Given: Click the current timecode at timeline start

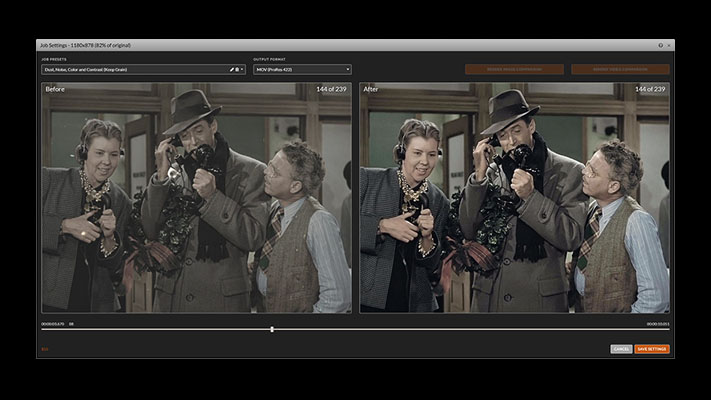Looking at the screenshot, I should (x=53, y=324).
